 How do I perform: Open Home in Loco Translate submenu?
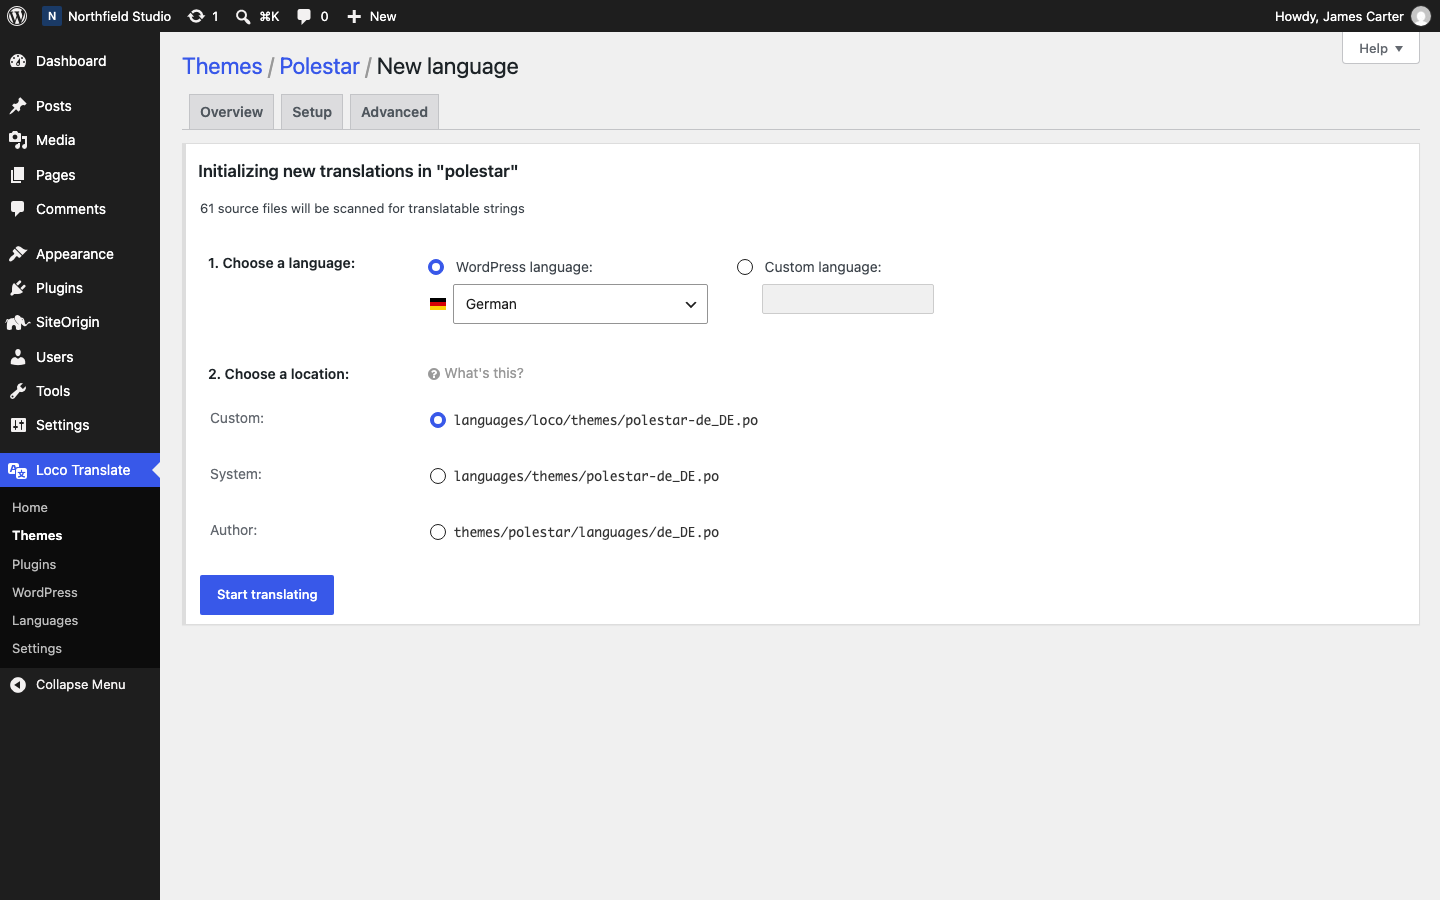coord(30,508)
